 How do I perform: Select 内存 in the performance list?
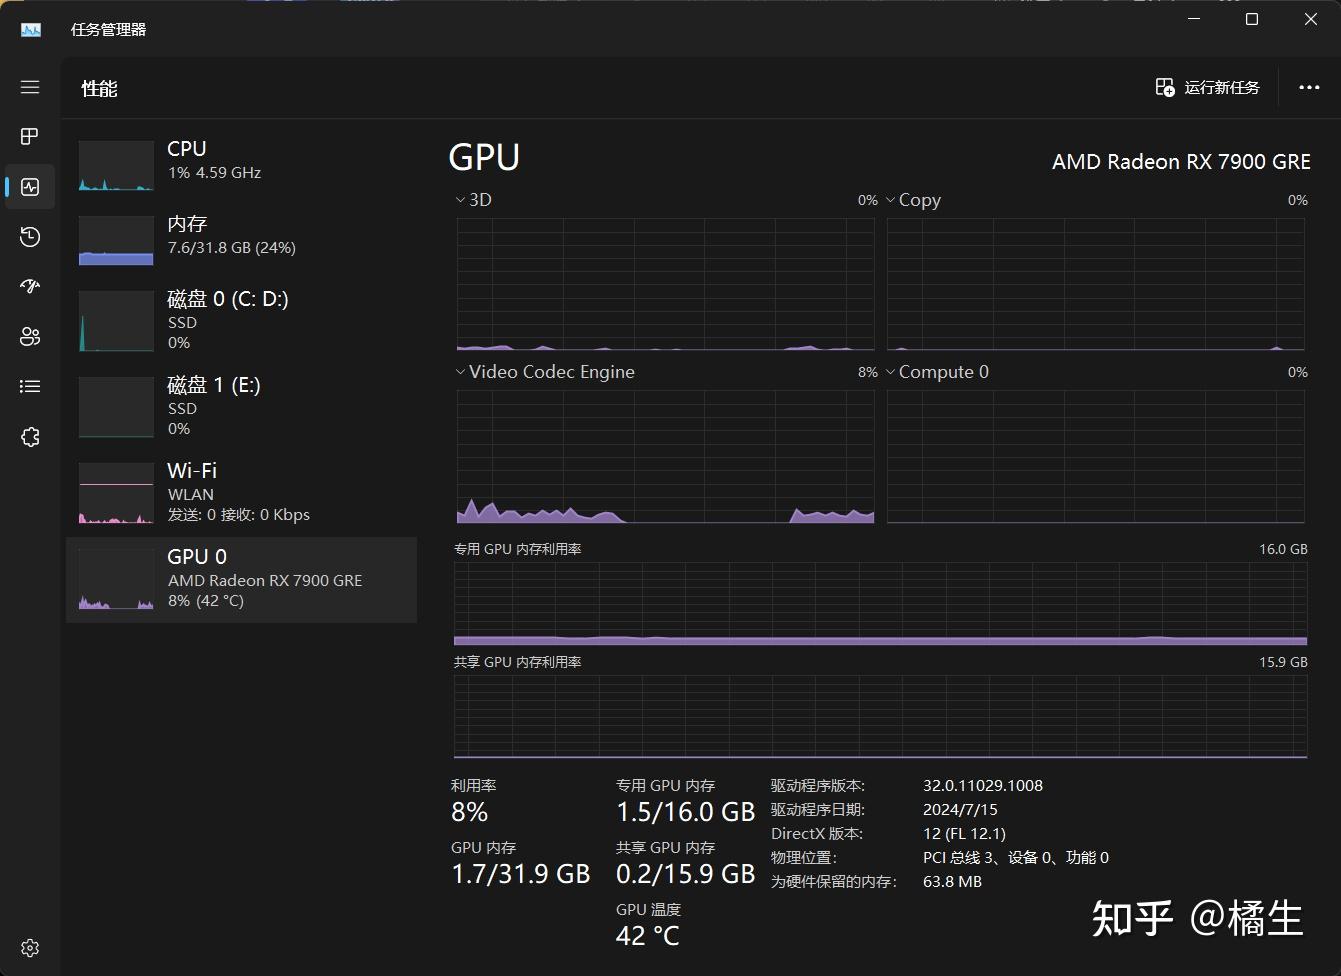[240, 236]
